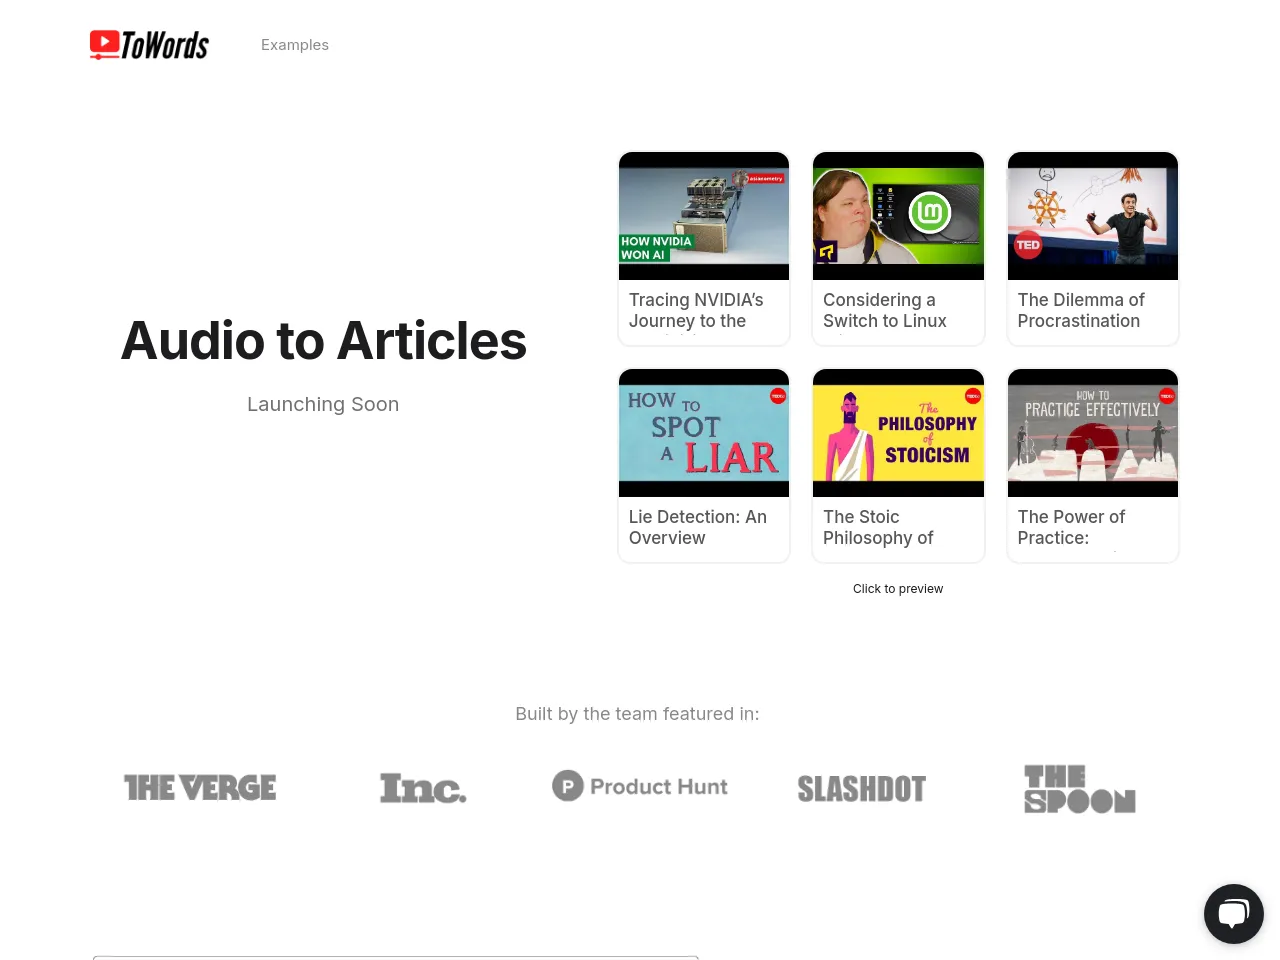Open the Philosophy of Stoicism thumbnail
This screenshot has width=1280, height=960.
point(898,433)
